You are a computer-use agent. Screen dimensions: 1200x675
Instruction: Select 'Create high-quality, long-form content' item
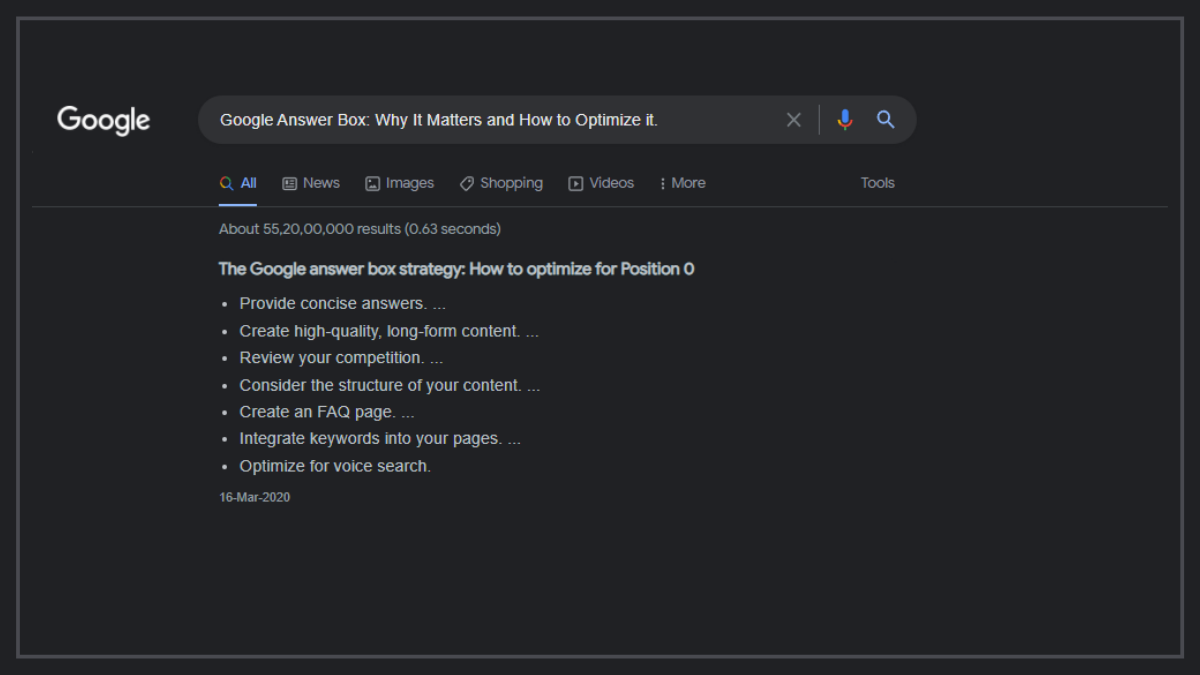(x=389, y=331)
